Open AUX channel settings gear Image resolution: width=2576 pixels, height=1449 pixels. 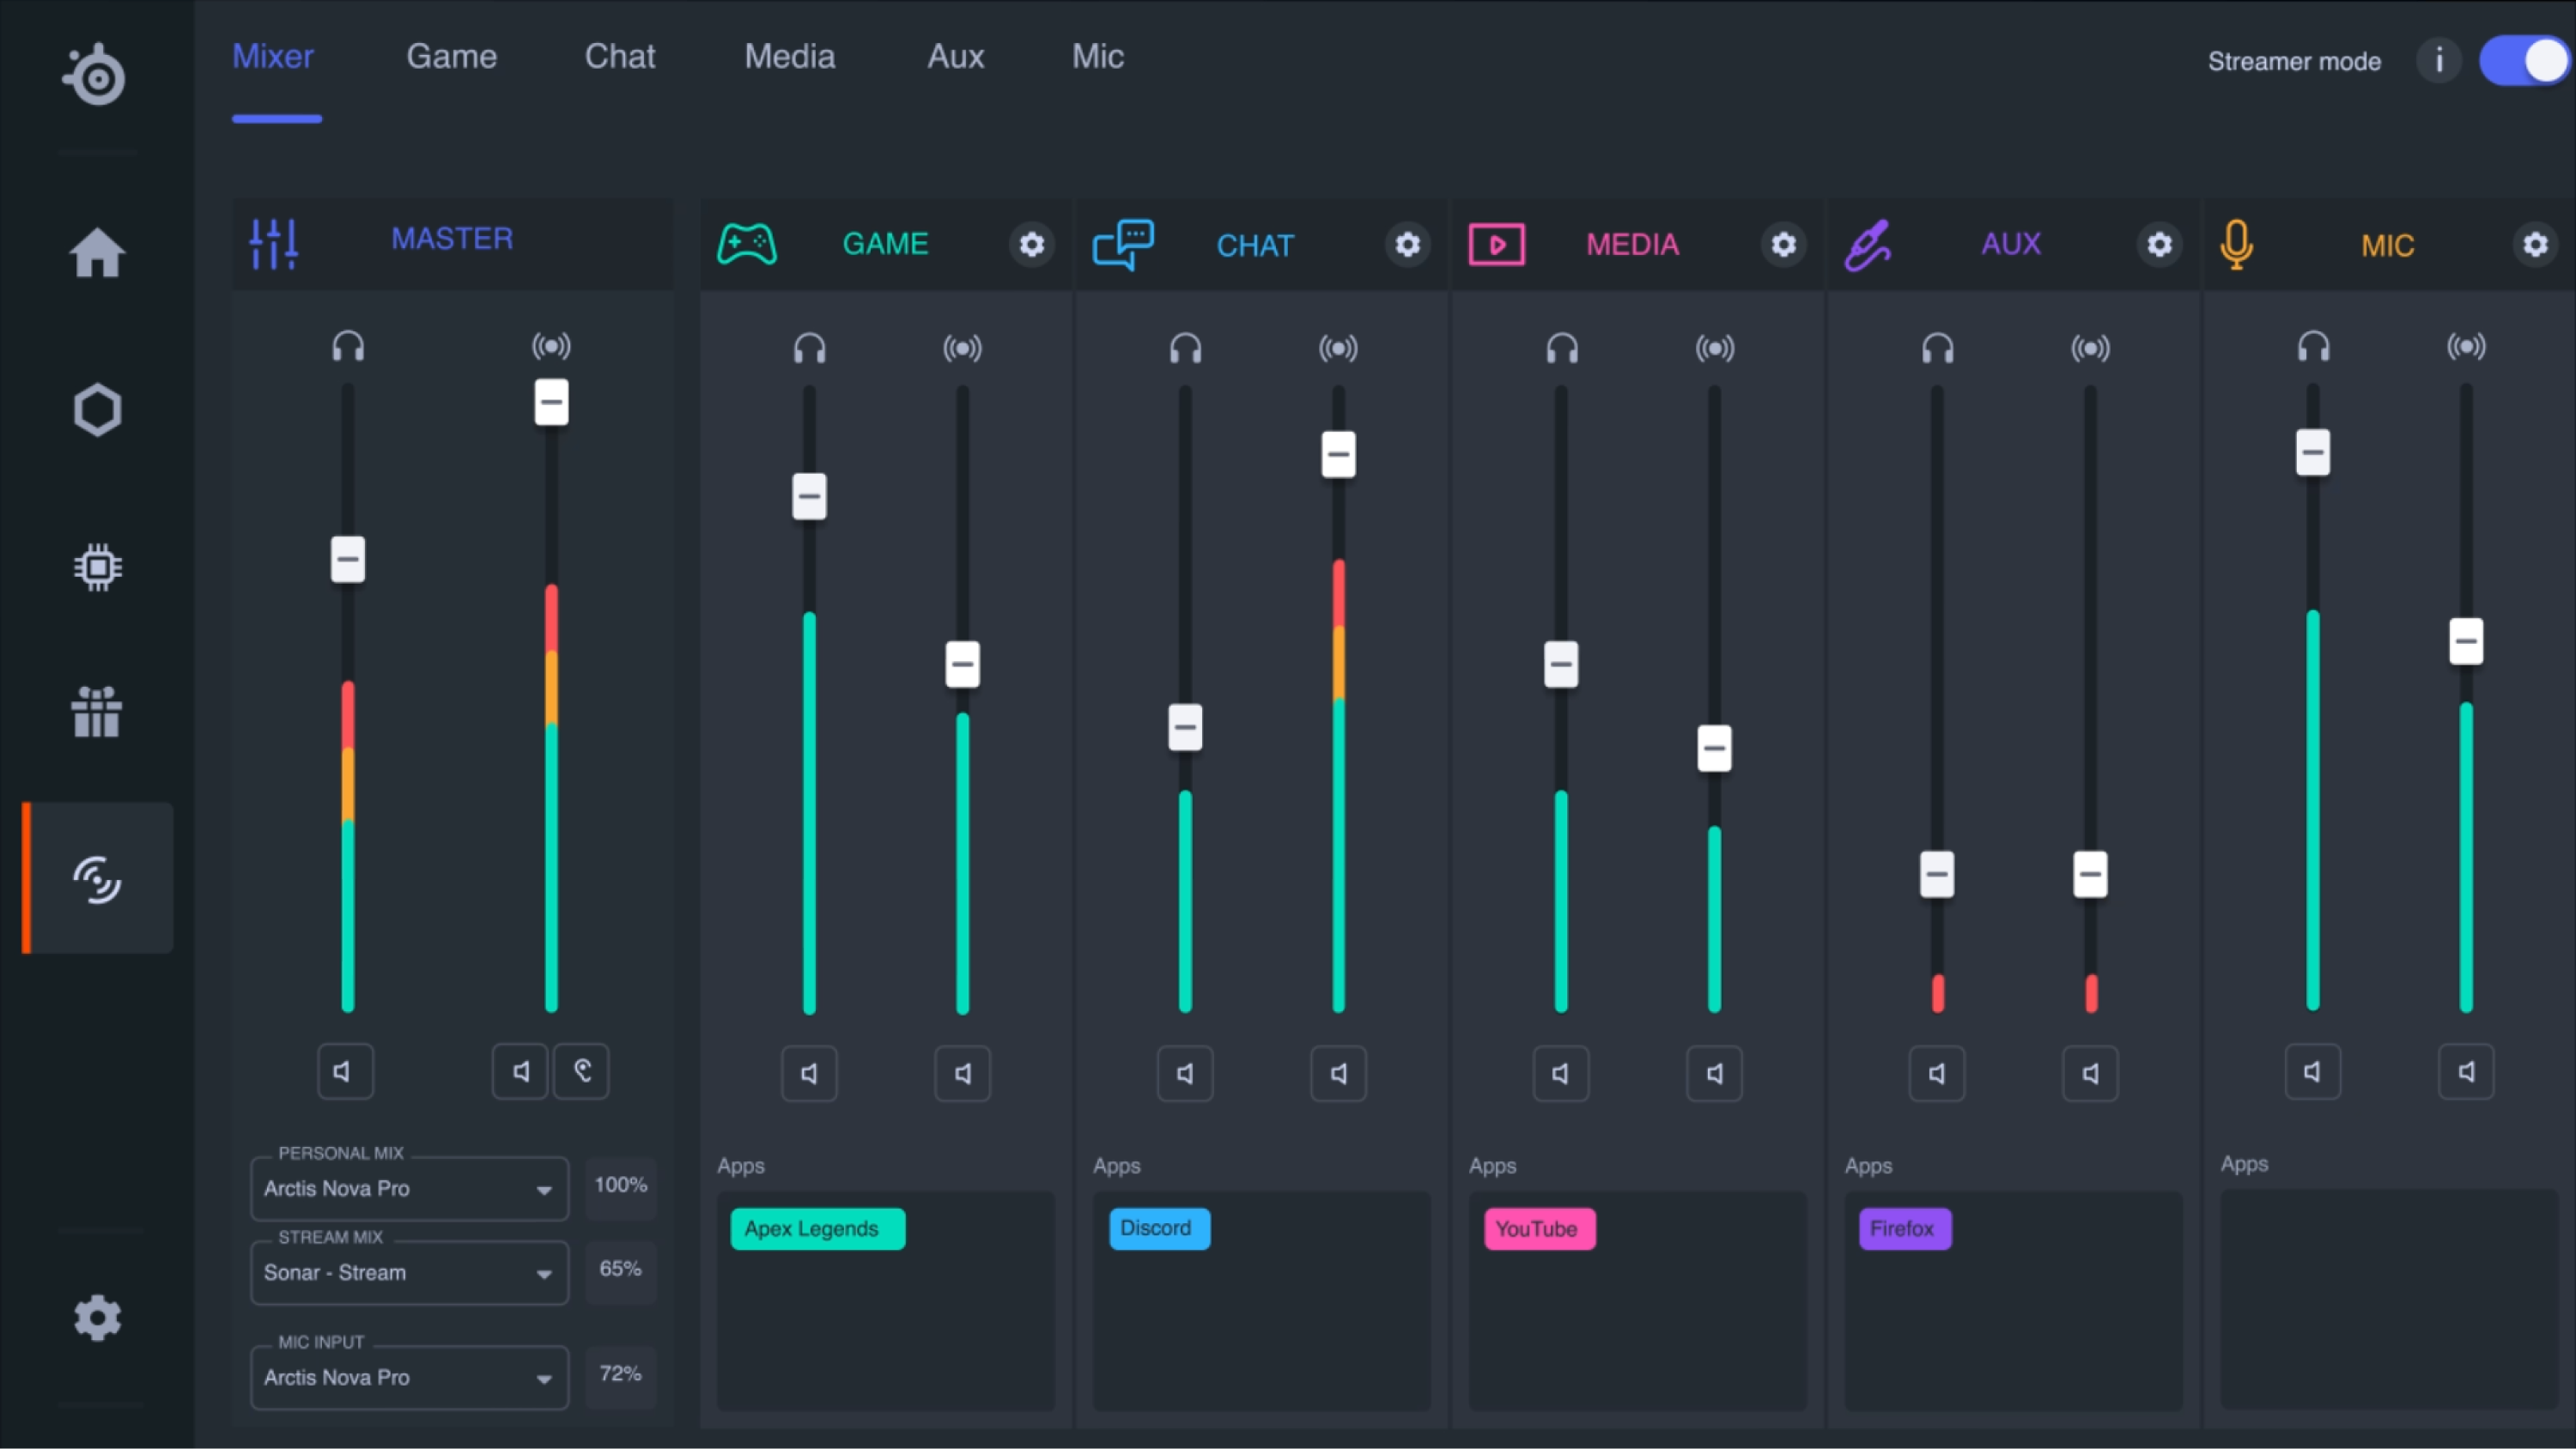[2159, 244]
